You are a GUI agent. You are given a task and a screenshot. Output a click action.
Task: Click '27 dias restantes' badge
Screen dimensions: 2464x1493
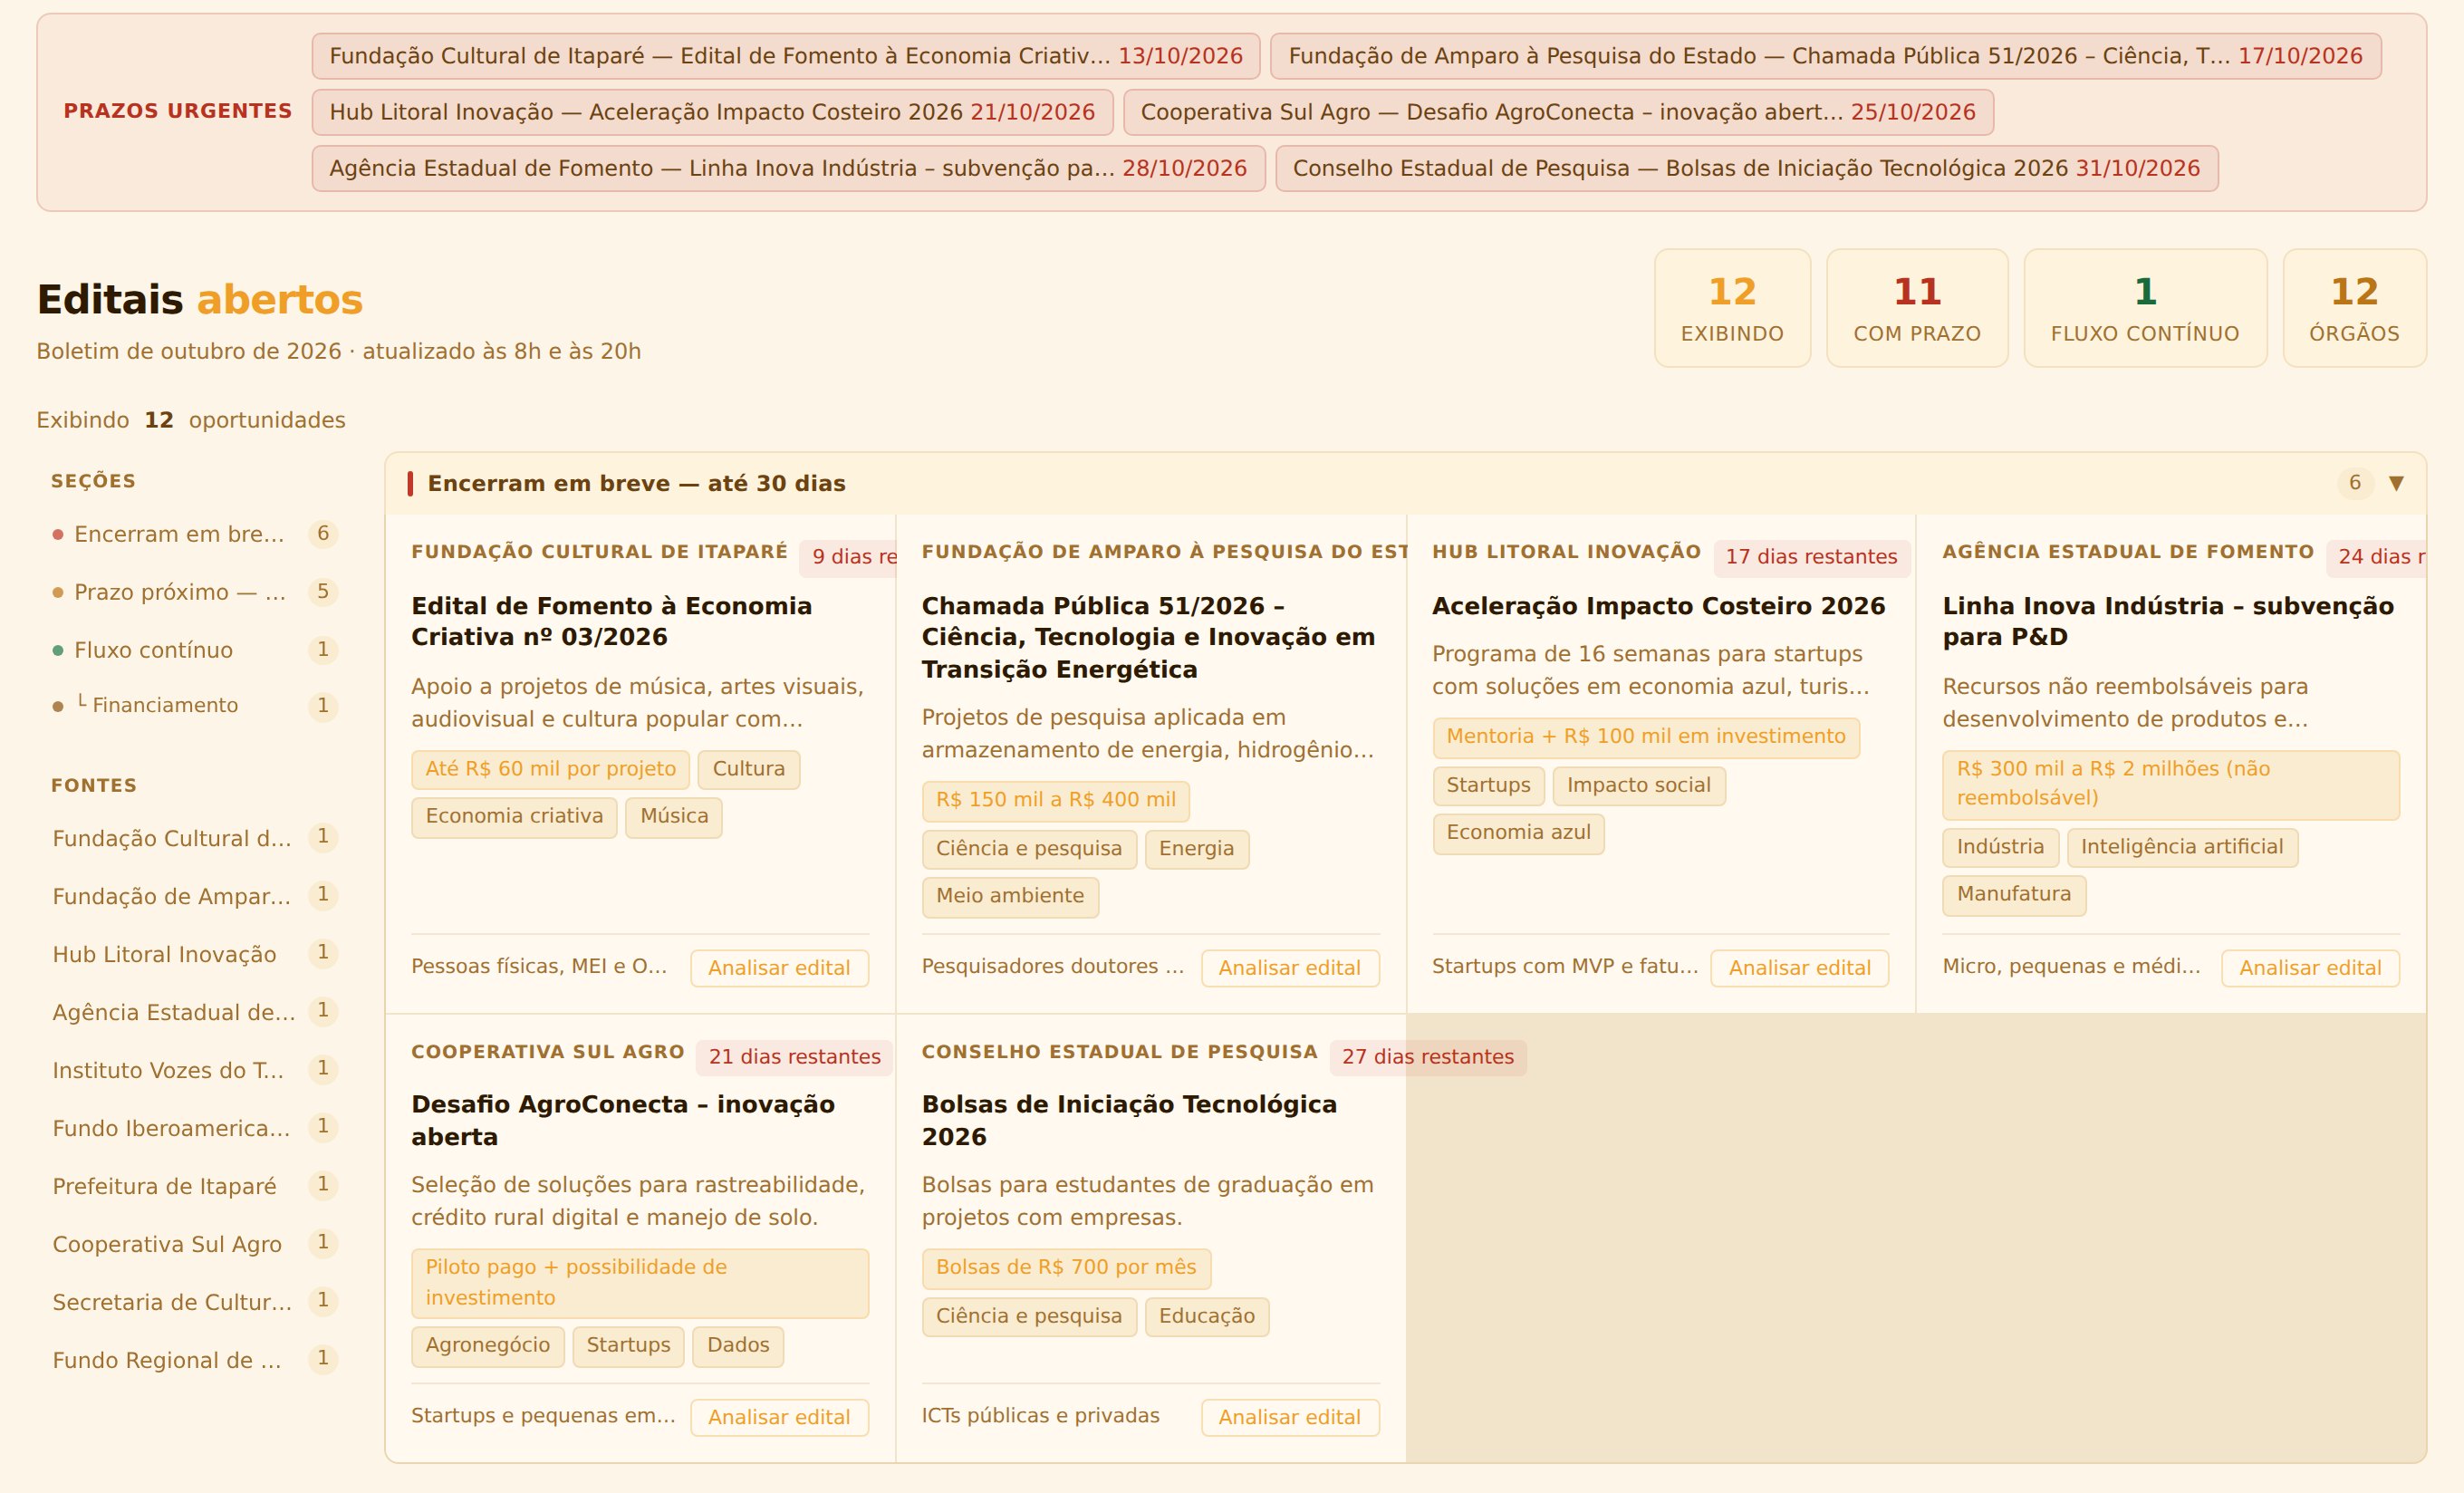(1427, 1057)
